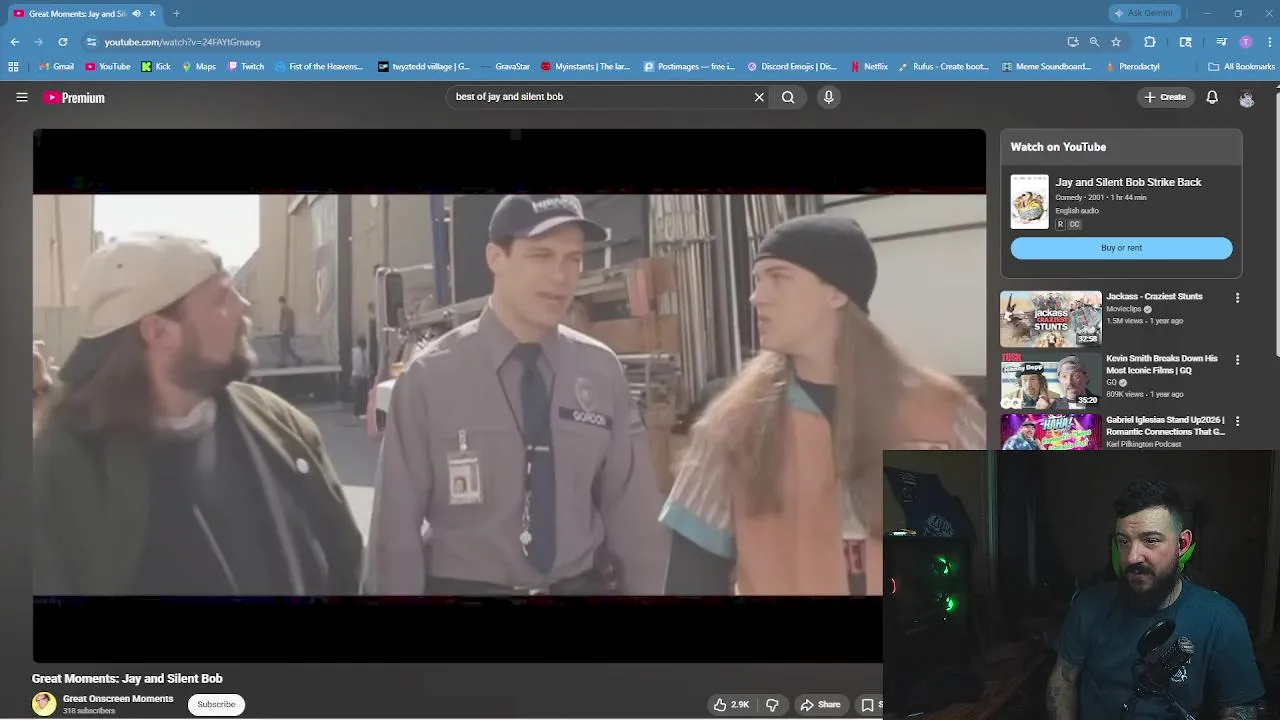
Task: Open Gabriel Iglesias Stand Up video thumbnail
Action: [1051, 433]
